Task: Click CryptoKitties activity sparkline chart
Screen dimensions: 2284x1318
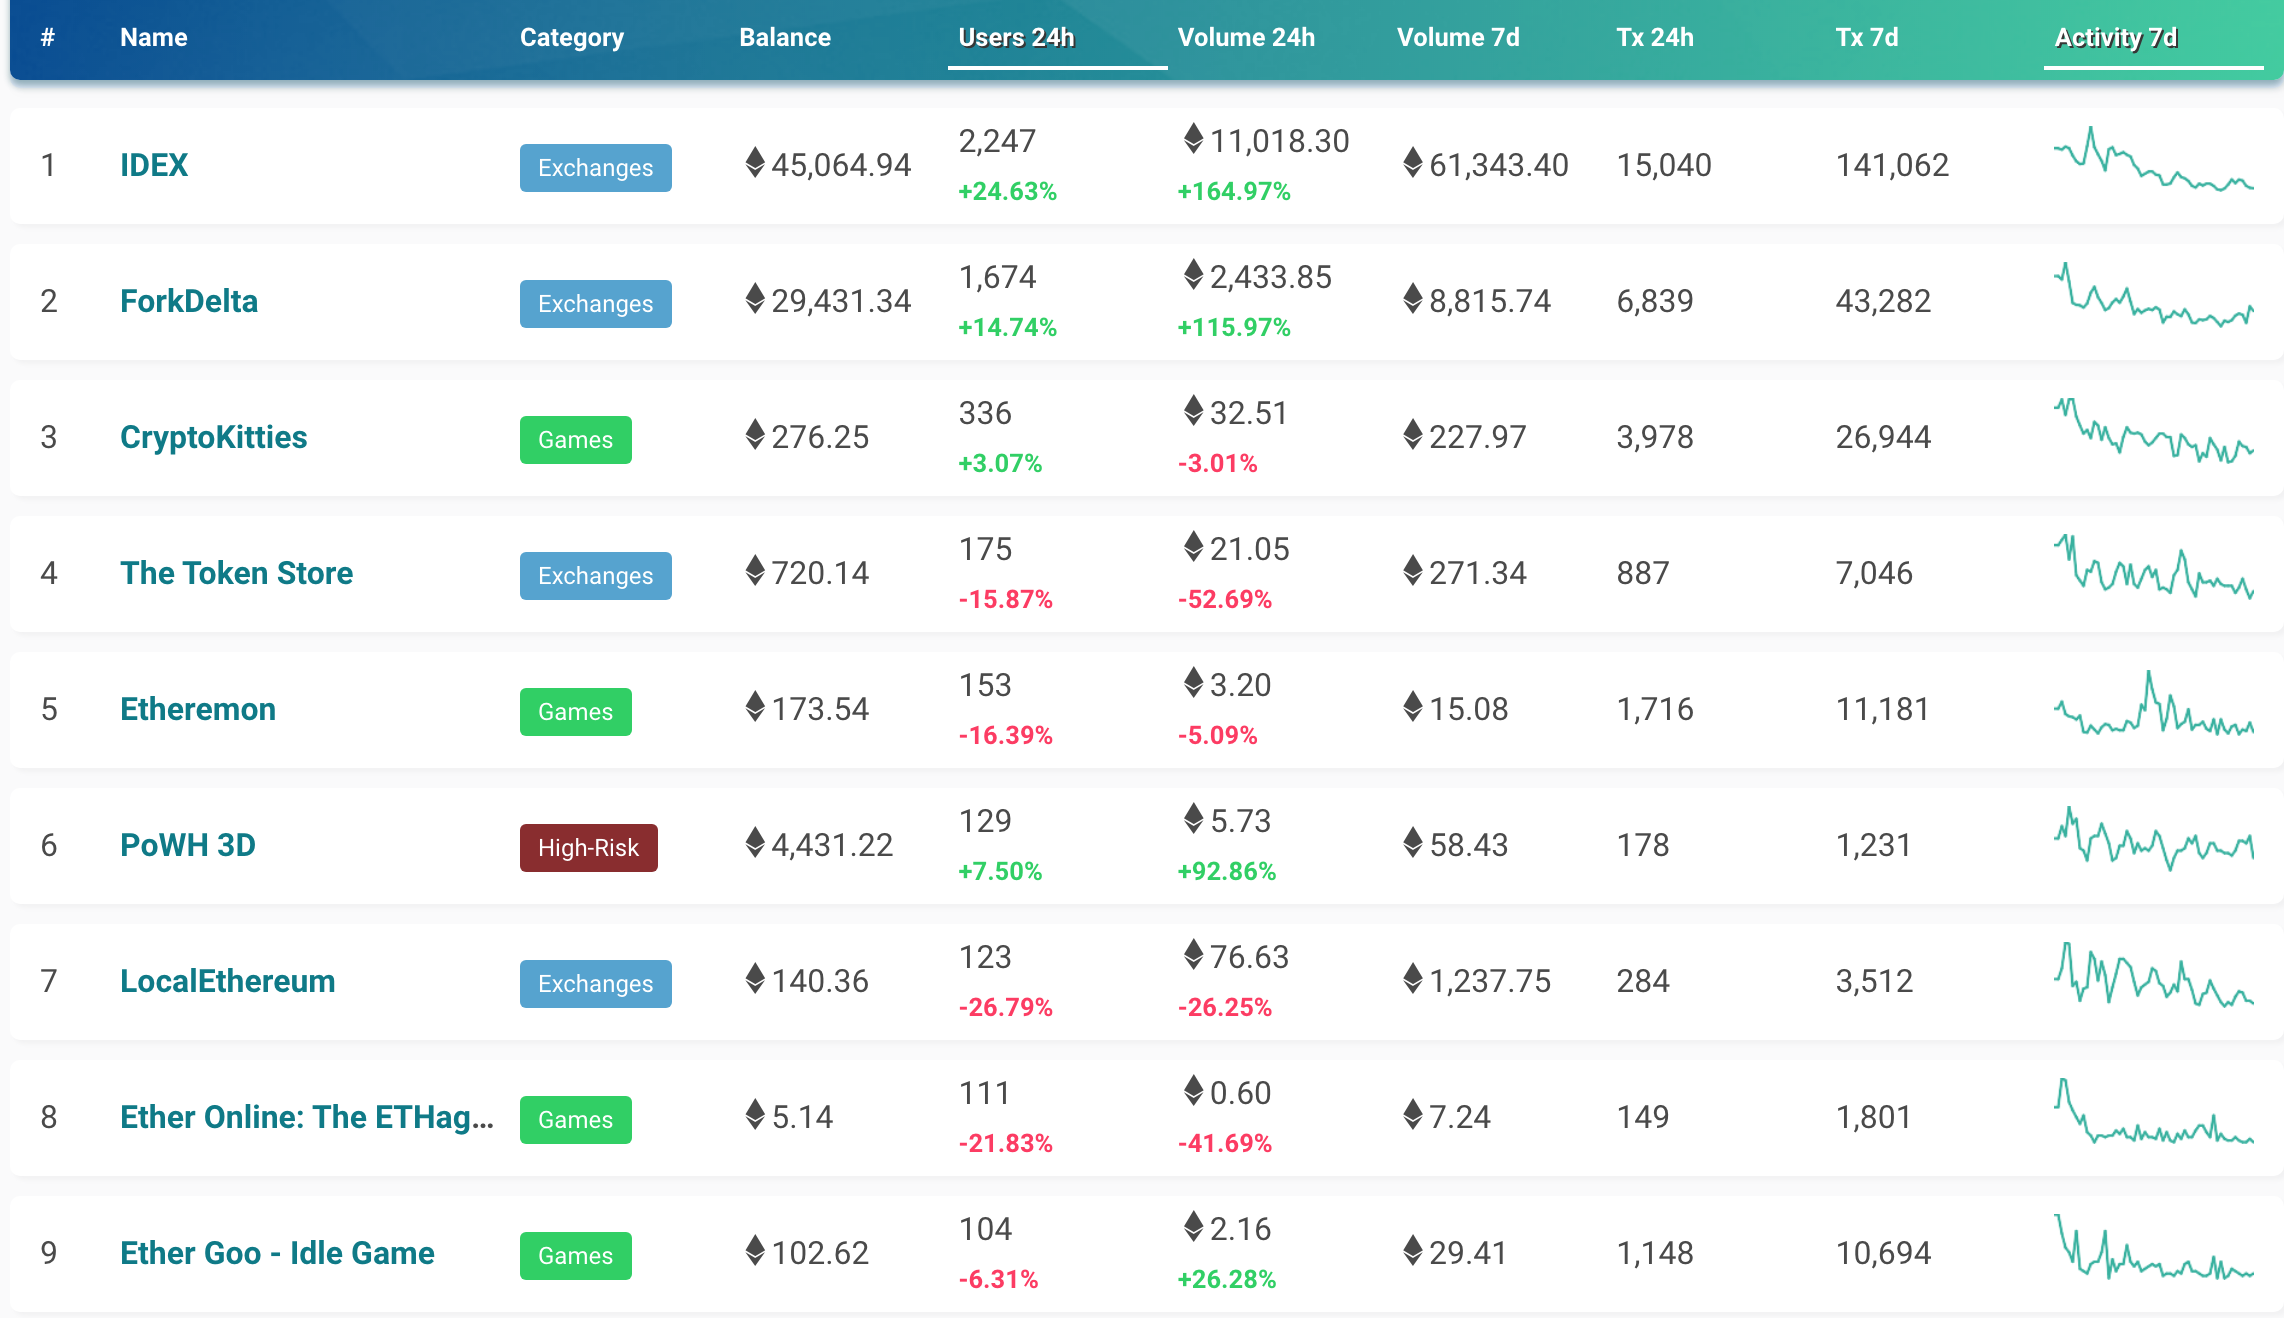Action: click(2154, 431)
